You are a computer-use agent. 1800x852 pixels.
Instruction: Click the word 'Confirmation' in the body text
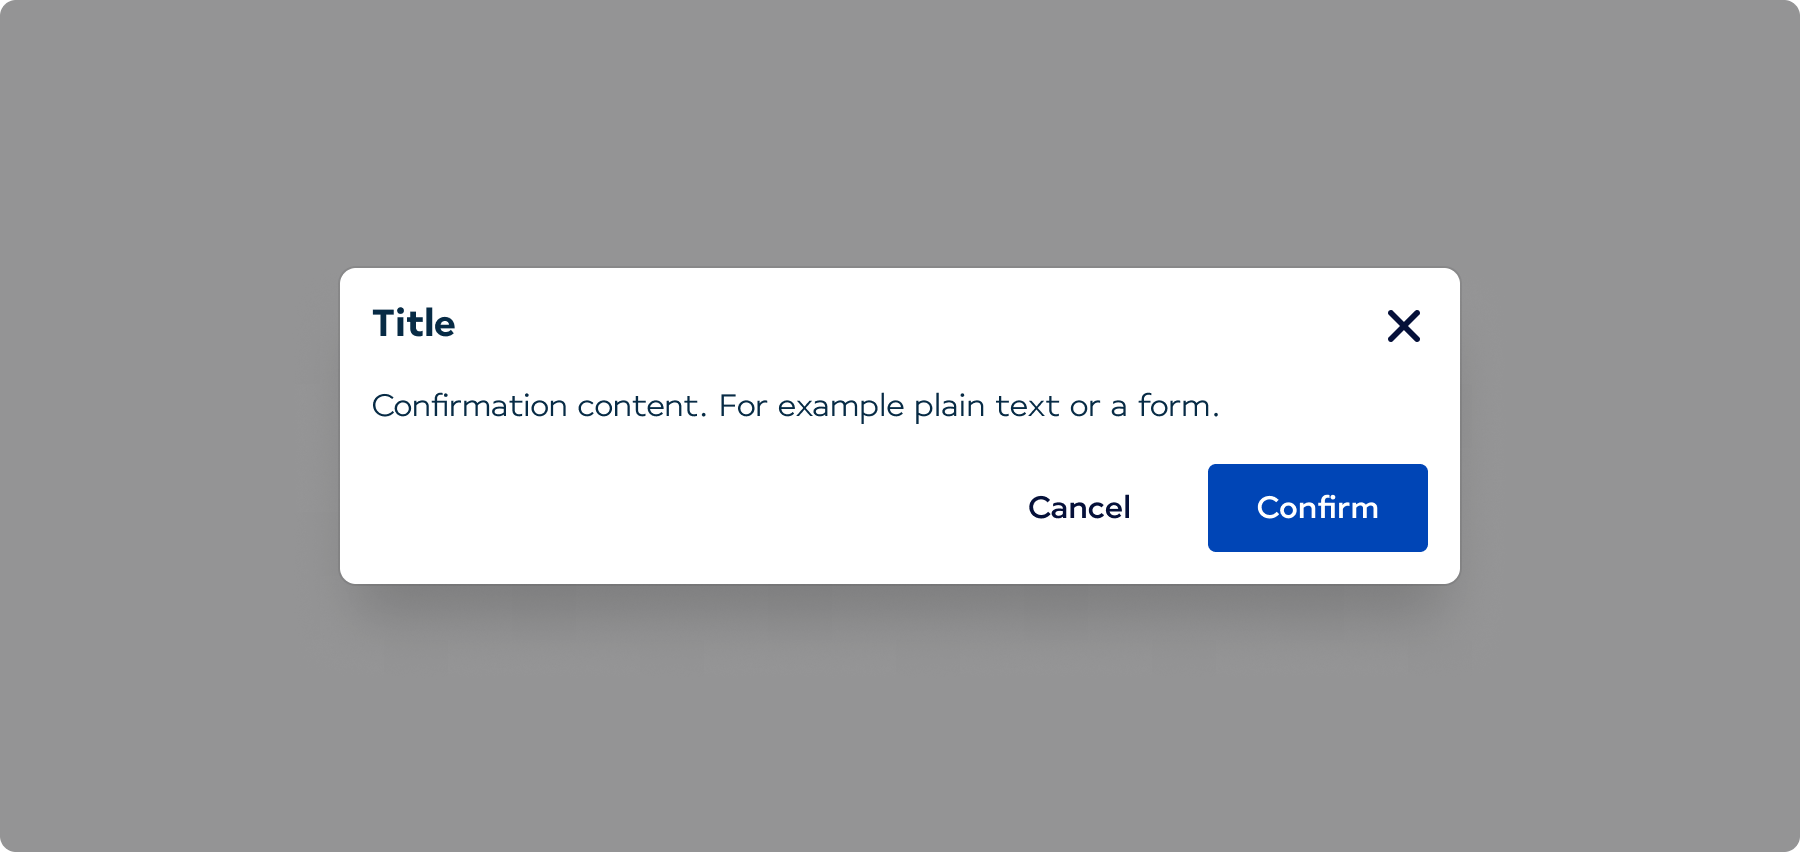[x=469, y=406]
